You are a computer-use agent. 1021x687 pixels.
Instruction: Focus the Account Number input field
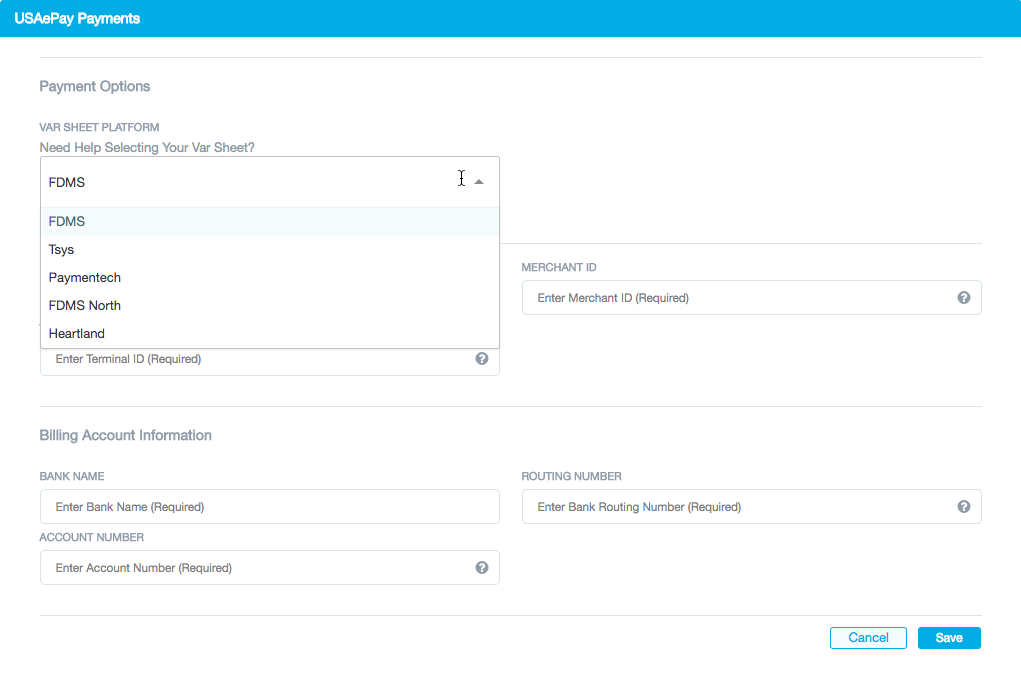click(270, 568)
